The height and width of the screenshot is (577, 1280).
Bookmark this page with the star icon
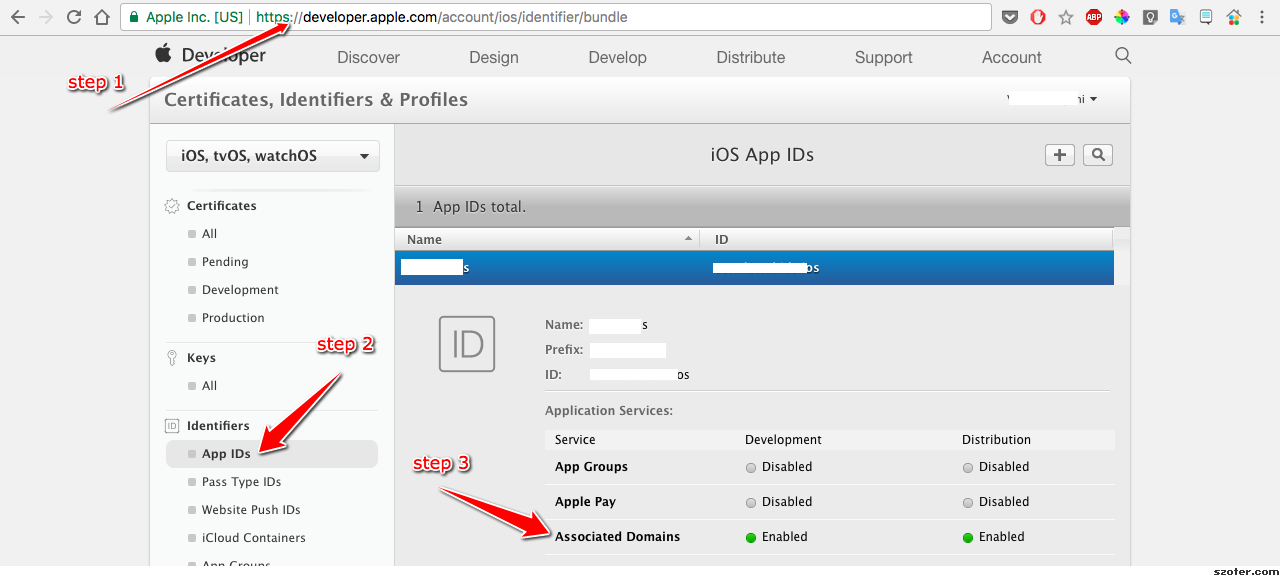[1066, 17]
